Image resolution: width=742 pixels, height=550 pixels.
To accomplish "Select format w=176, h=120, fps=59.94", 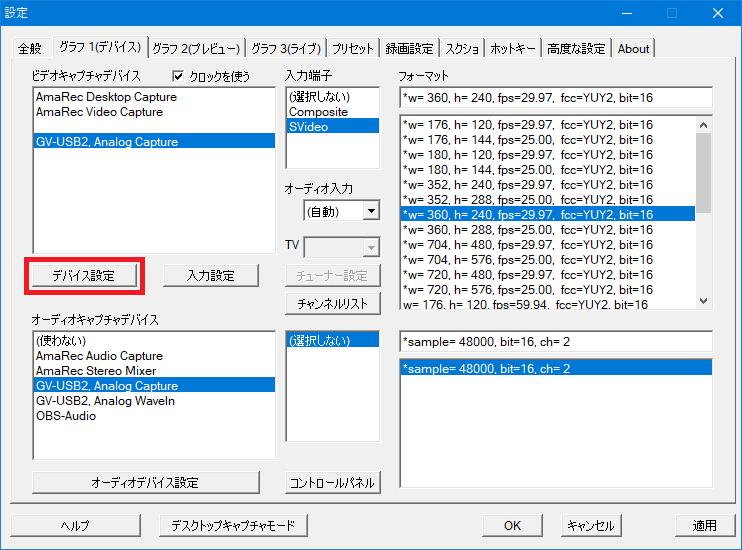I will coord(548,304).
